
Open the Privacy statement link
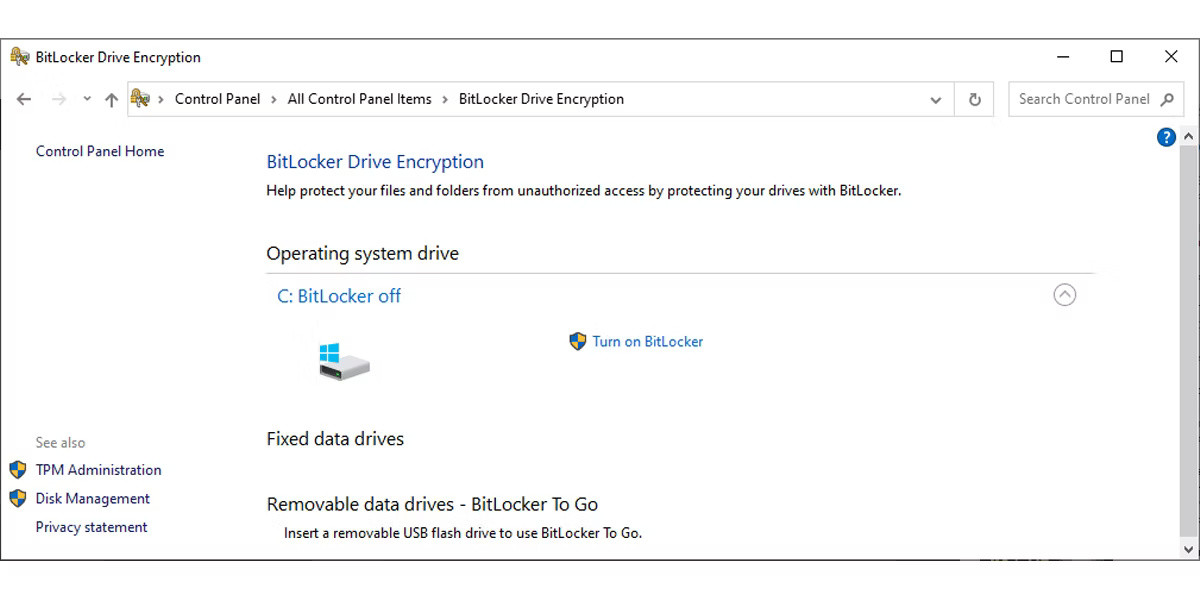[x=91, y=527]
